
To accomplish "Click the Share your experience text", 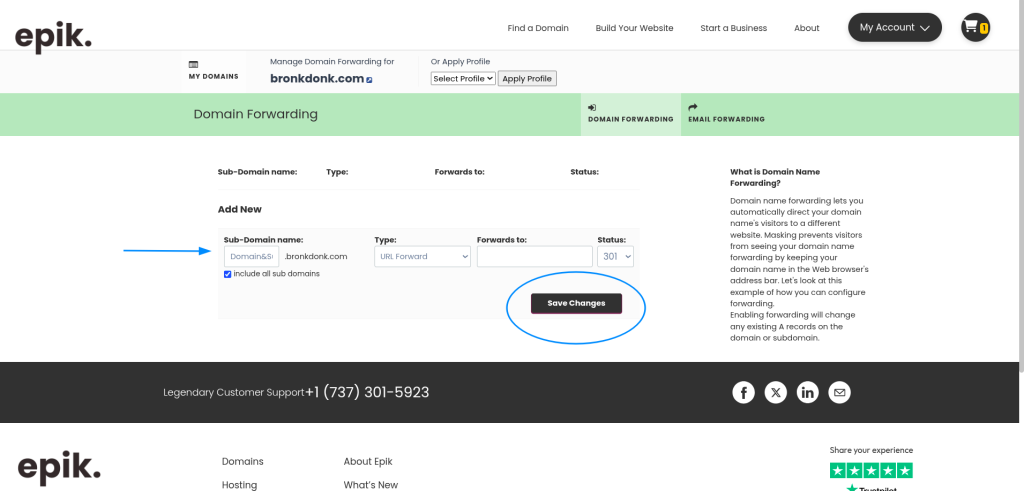I will click(x=871, y=450).
